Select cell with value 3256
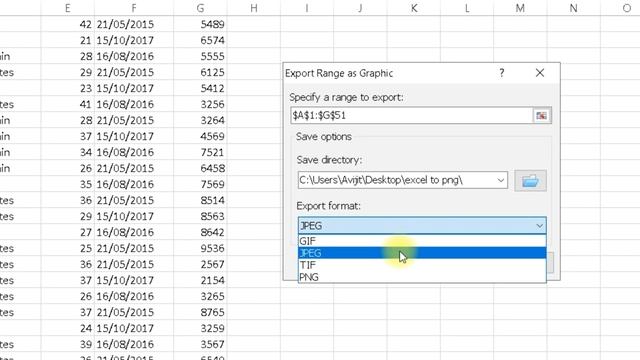Screen dimensions: 640x360 200,104
